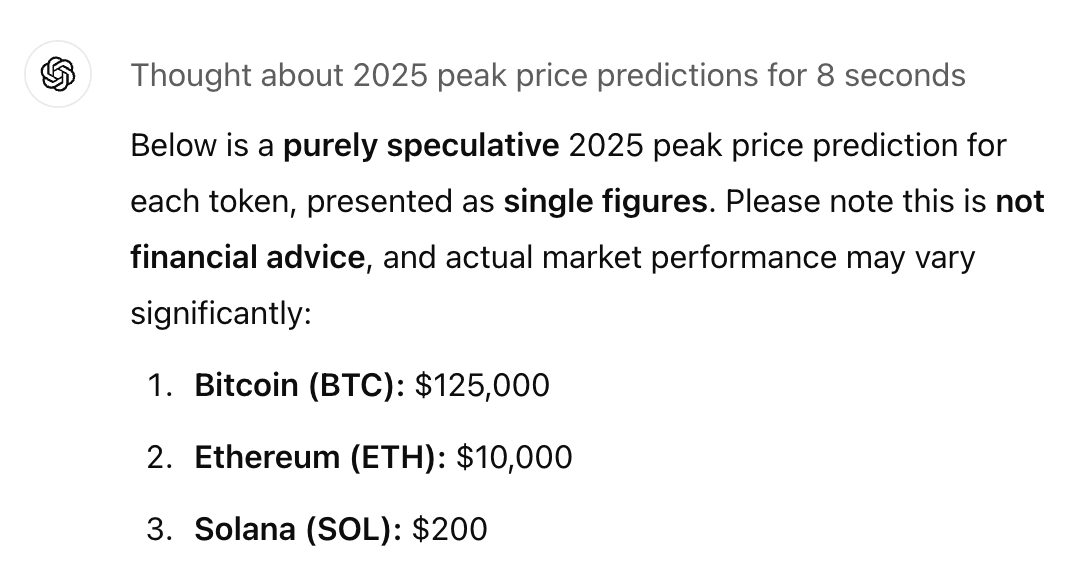The image size is (1088, 586).
Task: Click the "Please note this is" text
Action: pos(856,202)
